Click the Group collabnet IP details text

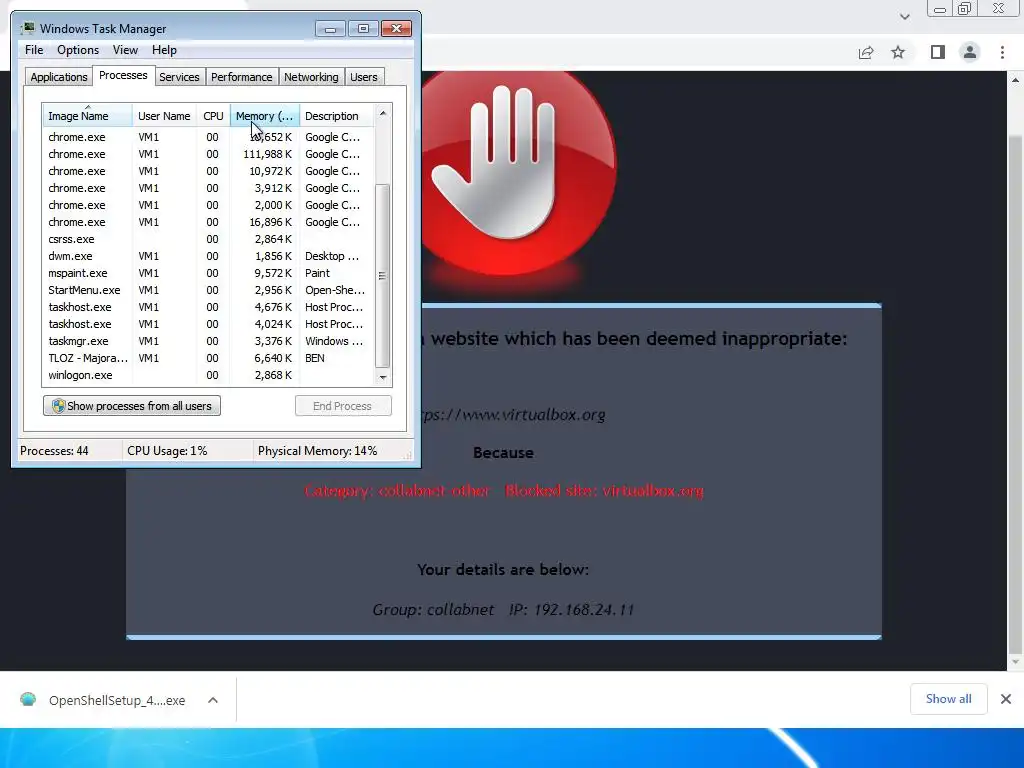tap(504, 609)
